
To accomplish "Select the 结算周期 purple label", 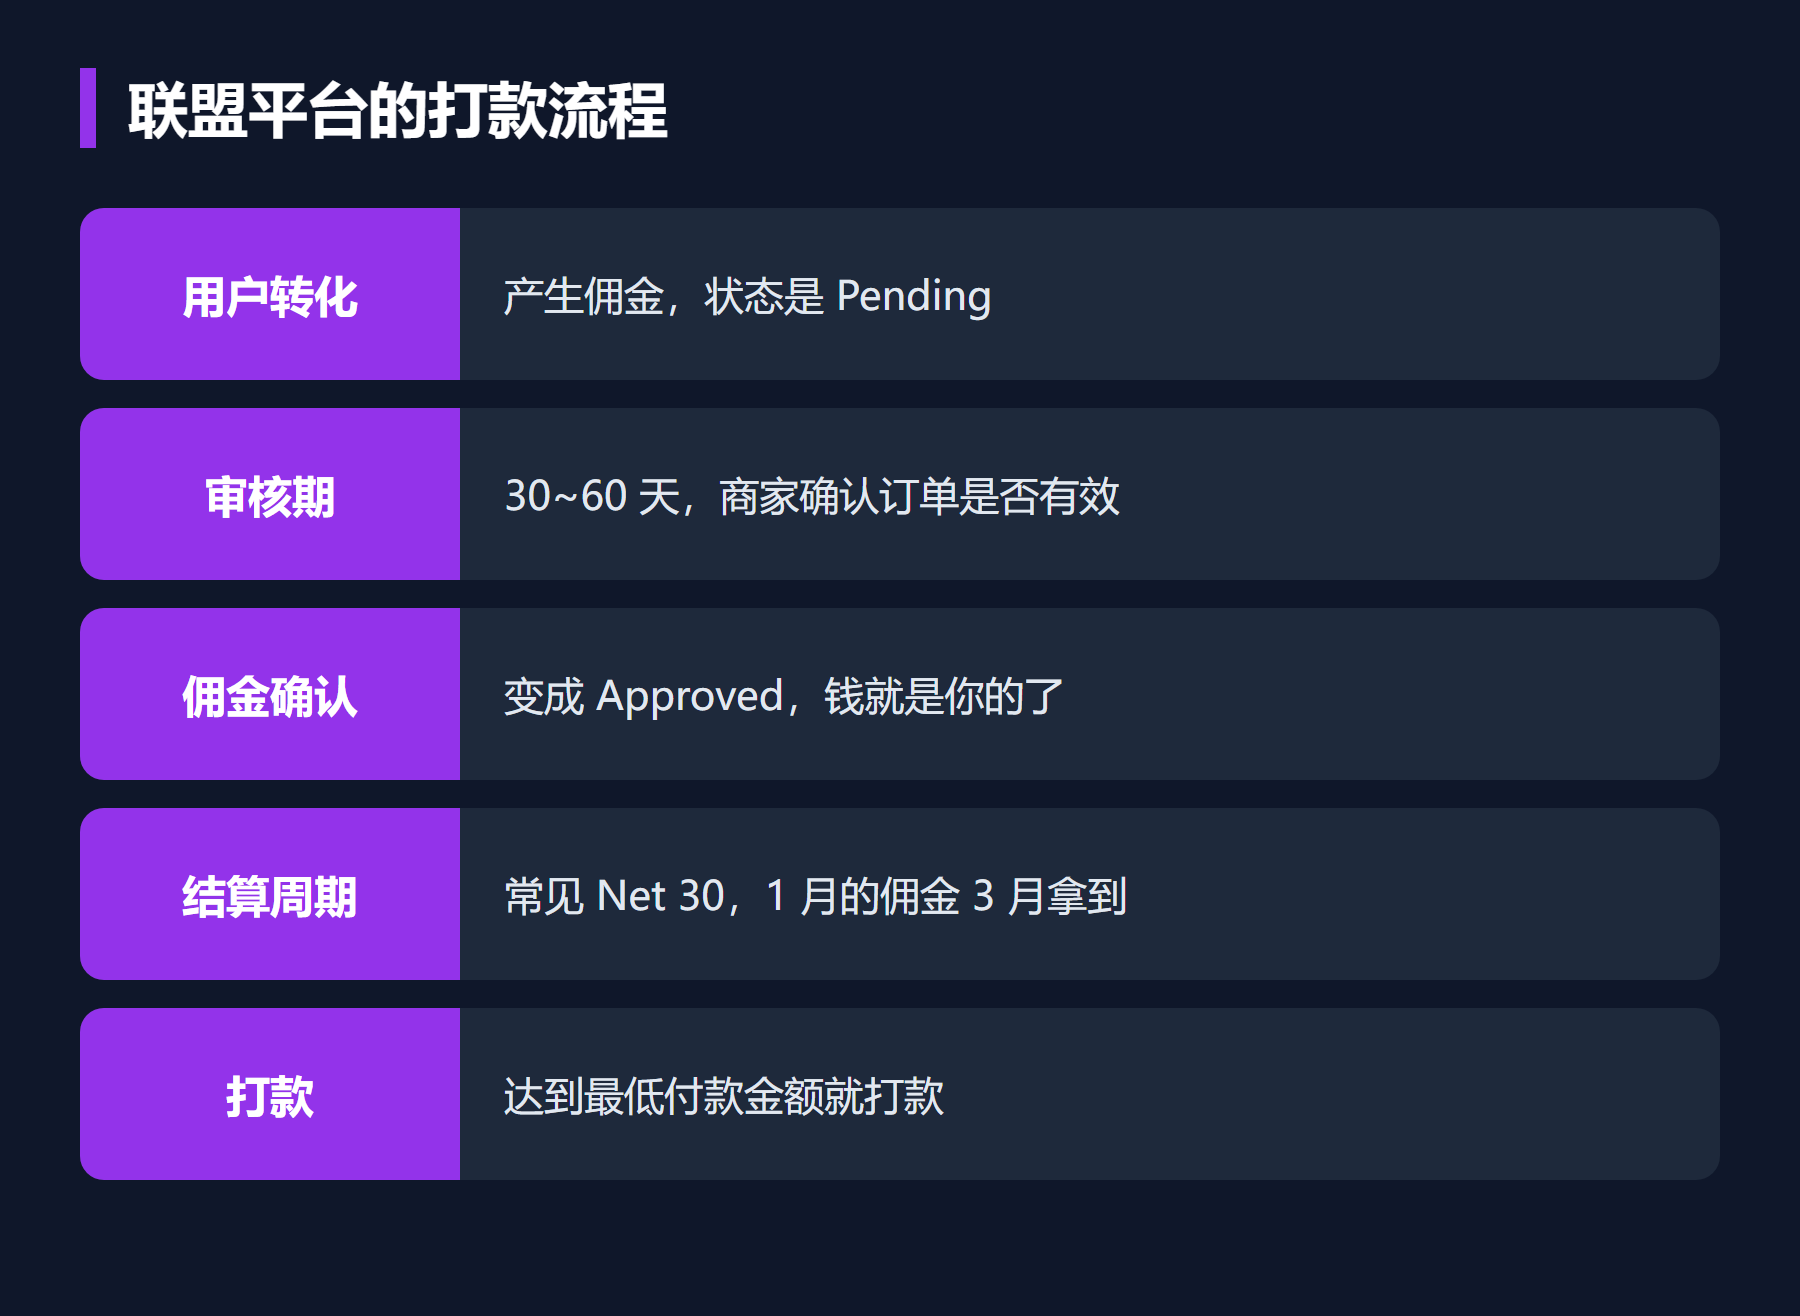I will (270, 894).
